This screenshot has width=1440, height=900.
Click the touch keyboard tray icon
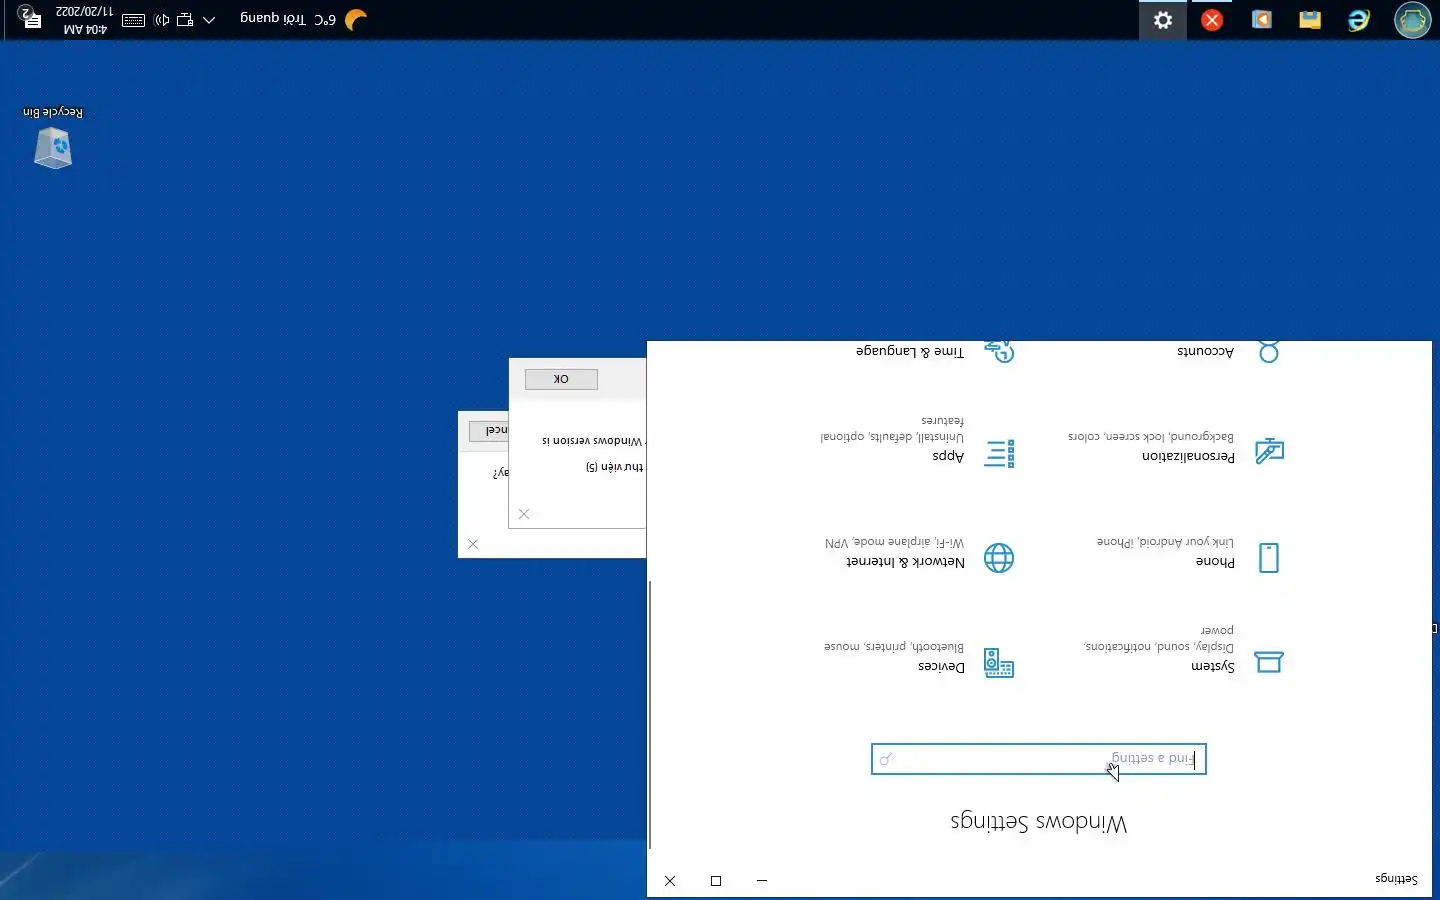pos(134,20)
